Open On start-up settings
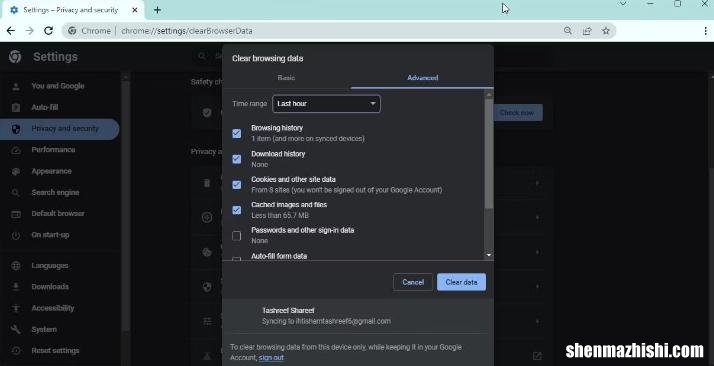Screen dimensions: 714x366 pos(50,234)
